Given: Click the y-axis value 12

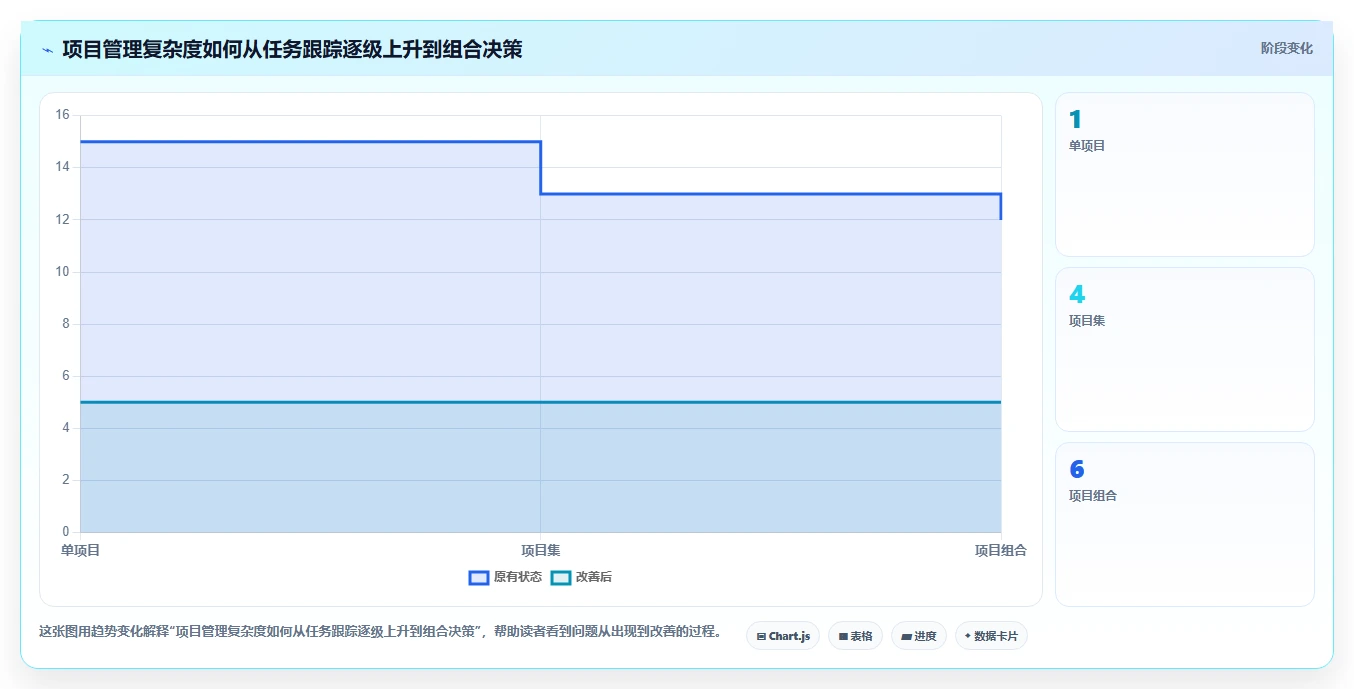Looking at the screenshot, I should (x=62, y=219).
